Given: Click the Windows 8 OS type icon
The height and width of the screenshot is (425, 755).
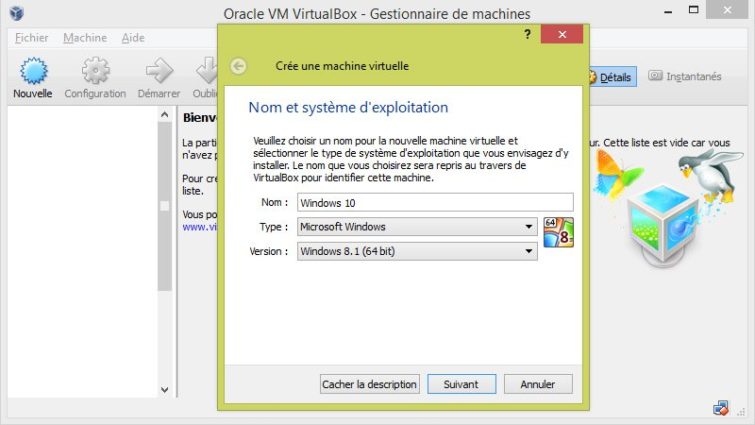Looking at the screenshot, I should click(x=559, y=232).
